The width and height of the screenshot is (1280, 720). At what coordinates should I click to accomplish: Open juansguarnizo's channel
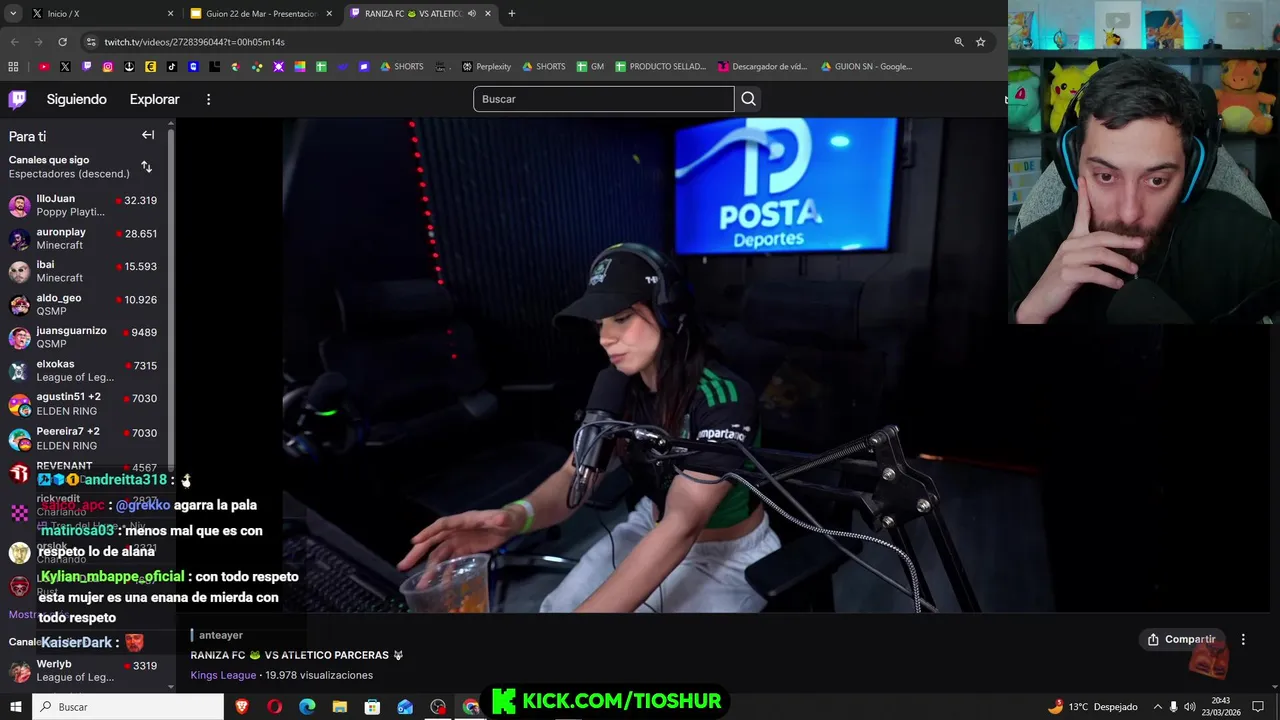[84, 337]
